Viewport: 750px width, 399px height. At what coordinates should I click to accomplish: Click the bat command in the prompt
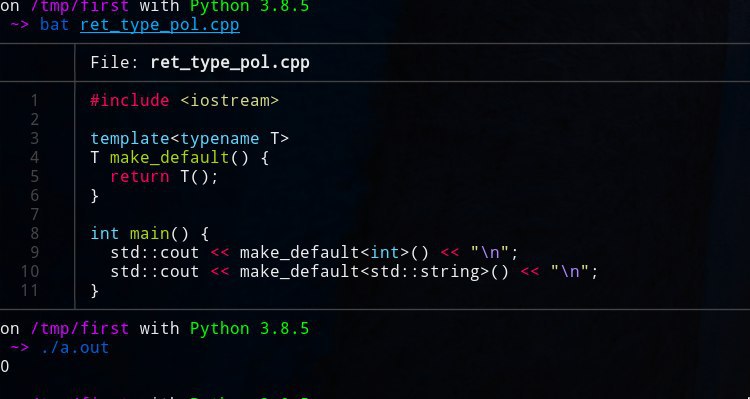[55, 24]
